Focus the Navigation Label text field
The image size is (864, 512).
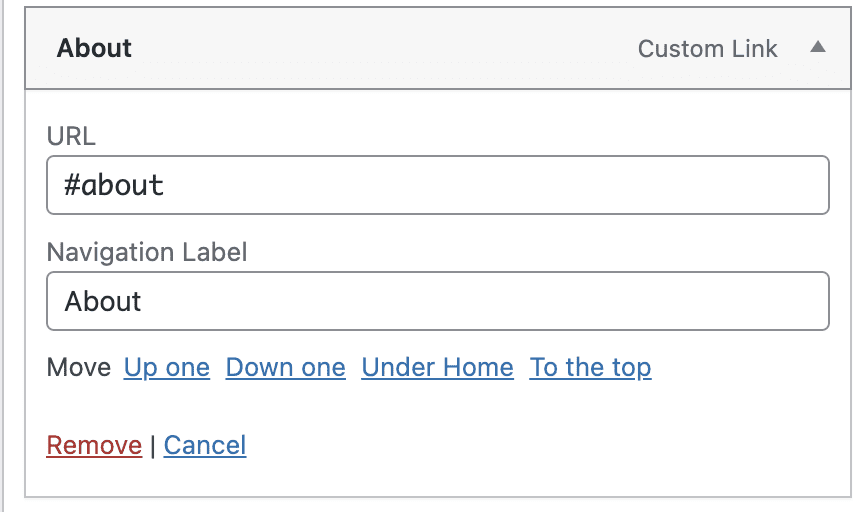[438, 301]
